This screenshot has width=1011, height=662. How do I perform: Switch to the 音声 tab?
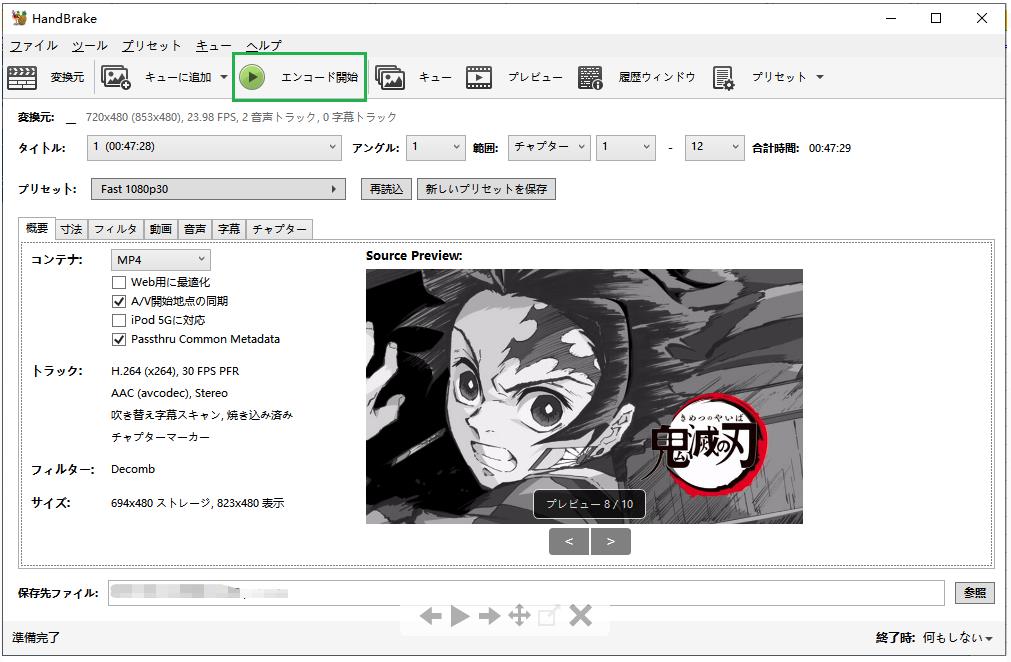click(195, 229)
